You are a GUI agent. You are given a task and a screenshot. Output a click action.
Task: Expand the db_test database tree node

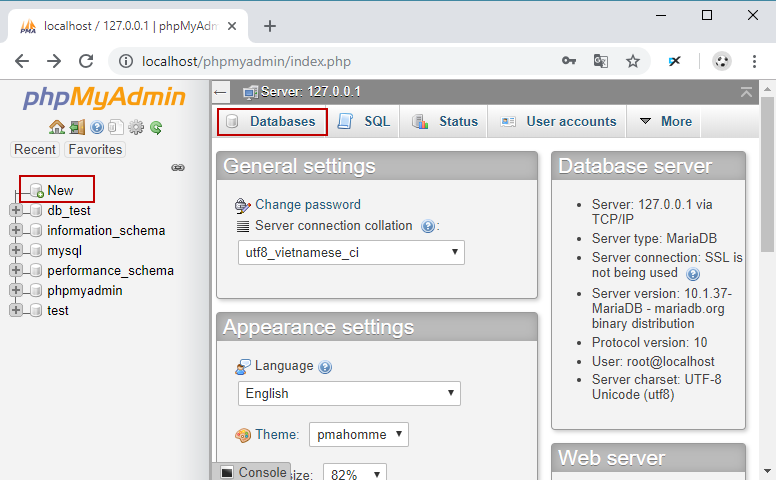(15, 211)
